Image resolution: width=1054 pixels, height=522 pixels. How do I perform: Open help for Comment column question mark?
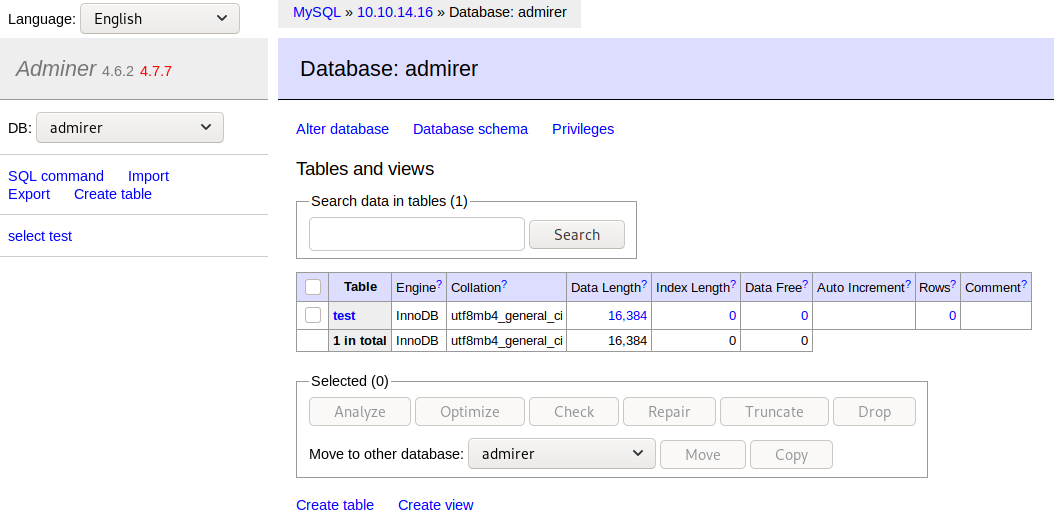[x=1024, y=284]
